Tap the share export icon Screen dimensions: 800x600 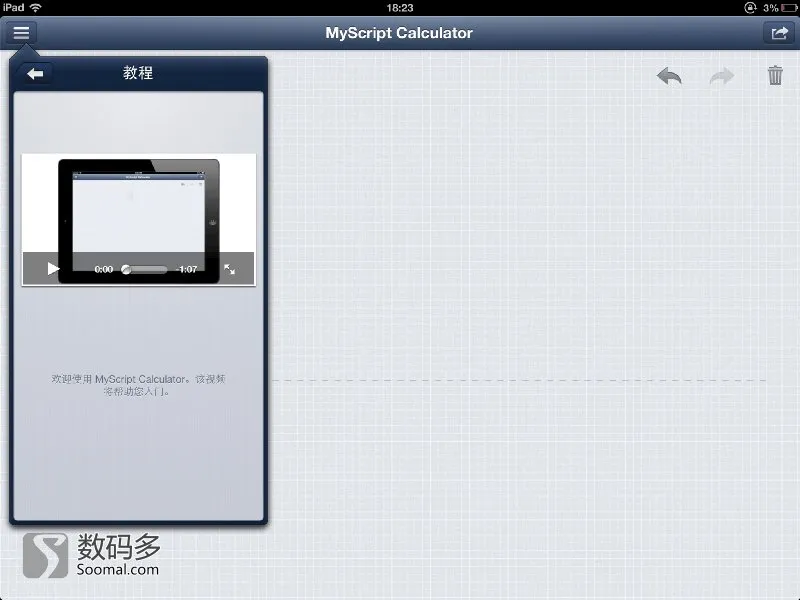(x=779, y=33)
